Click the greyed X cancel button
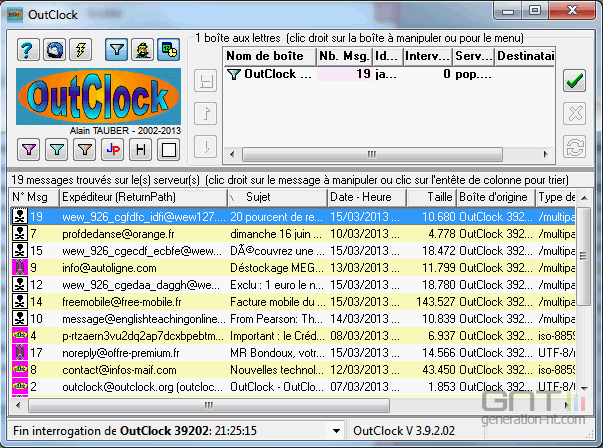 point(575,113)
